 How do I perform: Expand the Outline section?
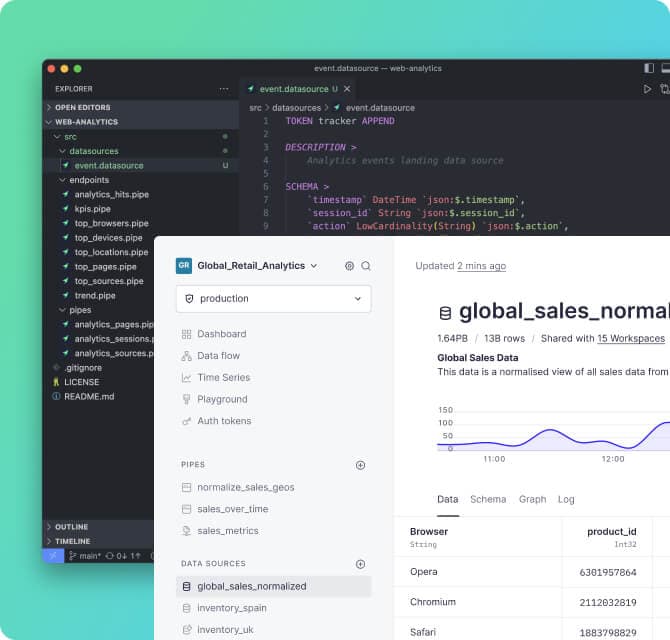[x=98, y=527]
